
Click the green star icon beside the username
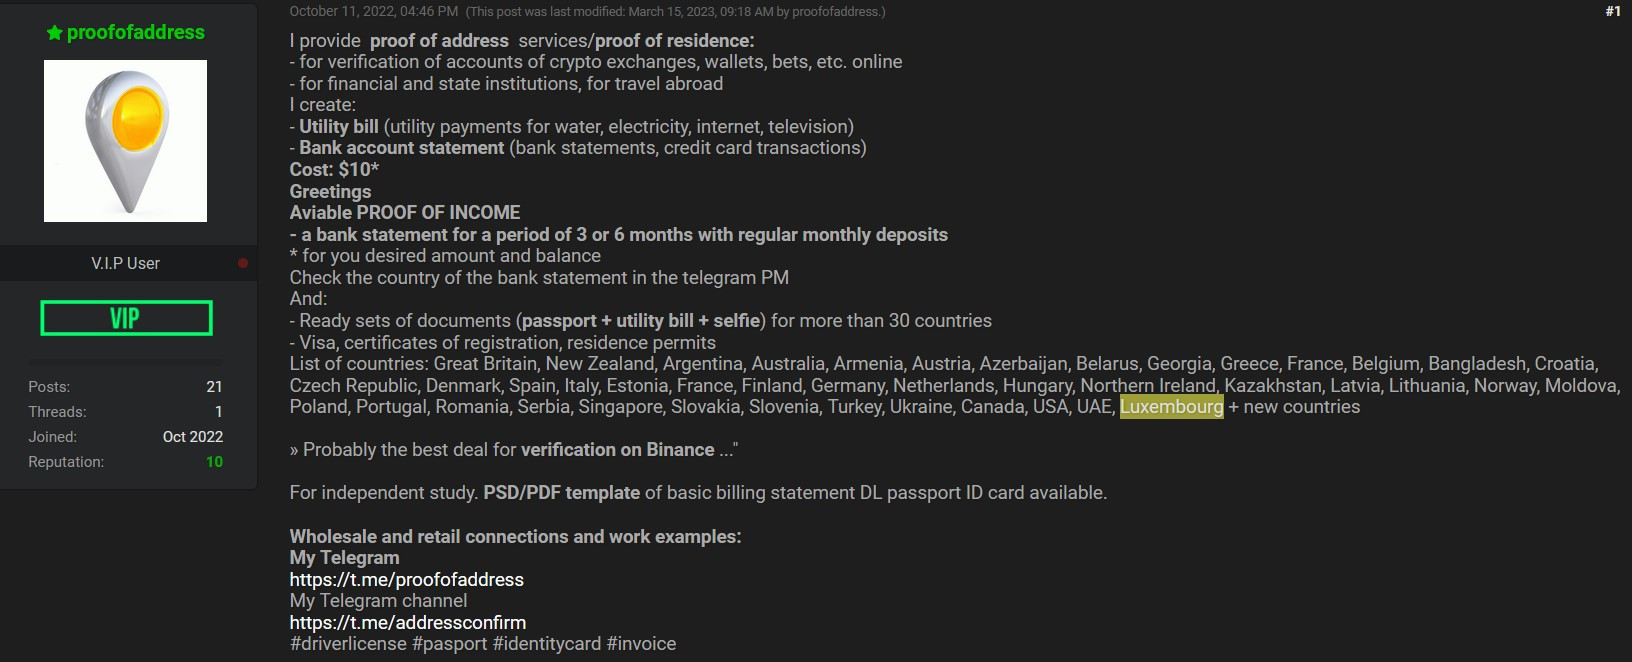[x=54, y=33]
